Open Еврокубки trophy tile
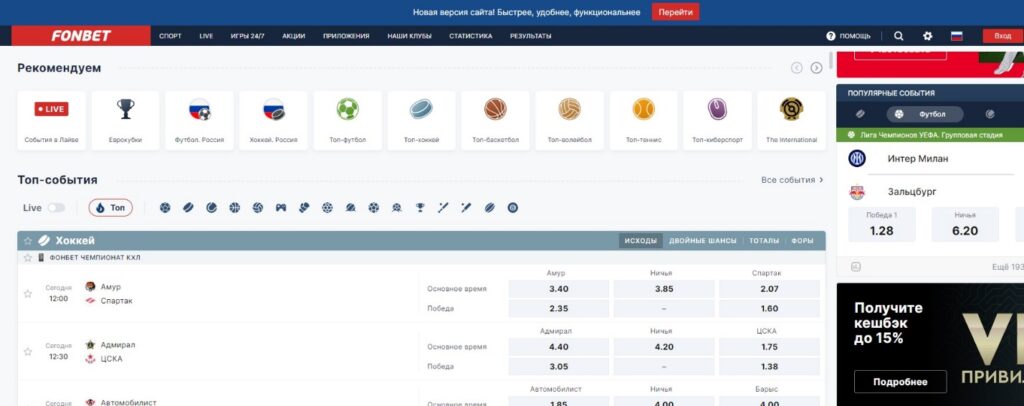Viewport: 1024px width, 406px height. pos(125,121)
